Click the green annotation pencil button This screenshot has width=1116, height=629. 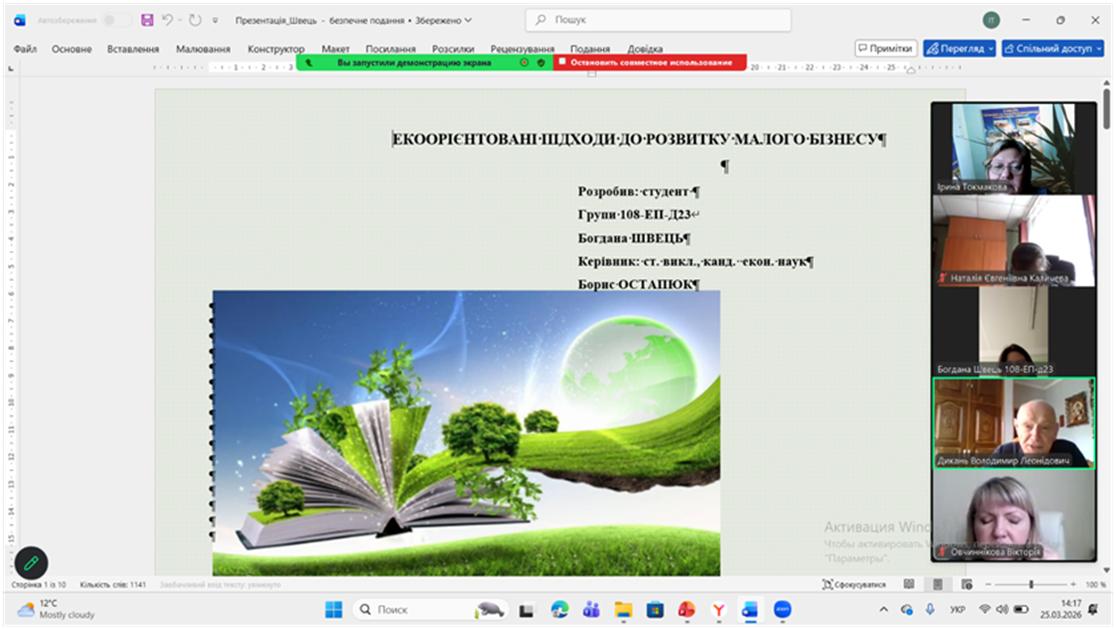[x=31, y=563]
